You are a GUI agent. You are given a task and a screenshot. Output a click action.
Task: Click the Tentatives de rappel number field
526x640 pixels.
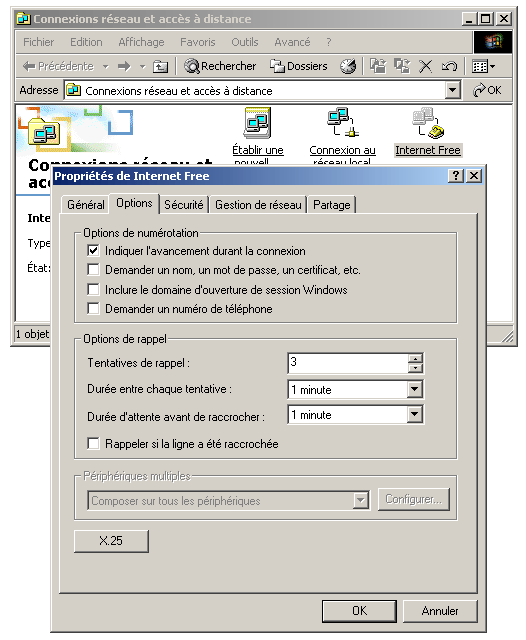tap(347, 363)
